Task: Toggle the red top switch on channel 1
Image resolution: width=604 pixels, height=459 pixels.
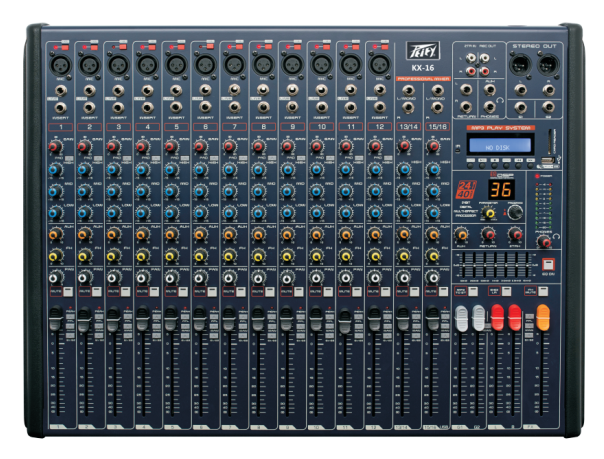Action: [65, 47]
